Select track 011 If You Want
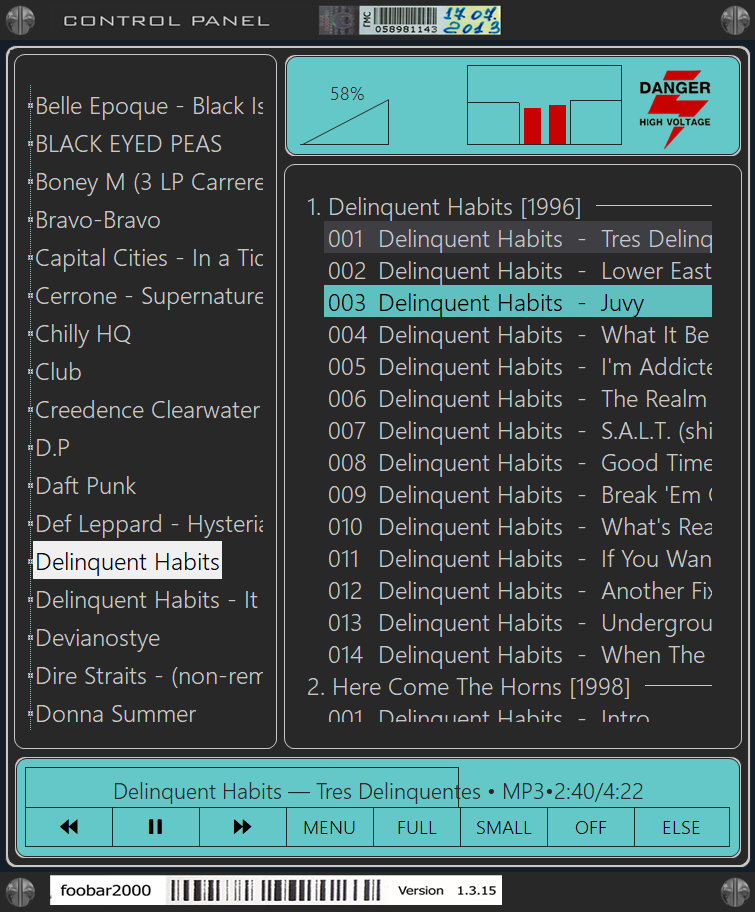Screen dimensions: 755x912 [x=518, y=559]
